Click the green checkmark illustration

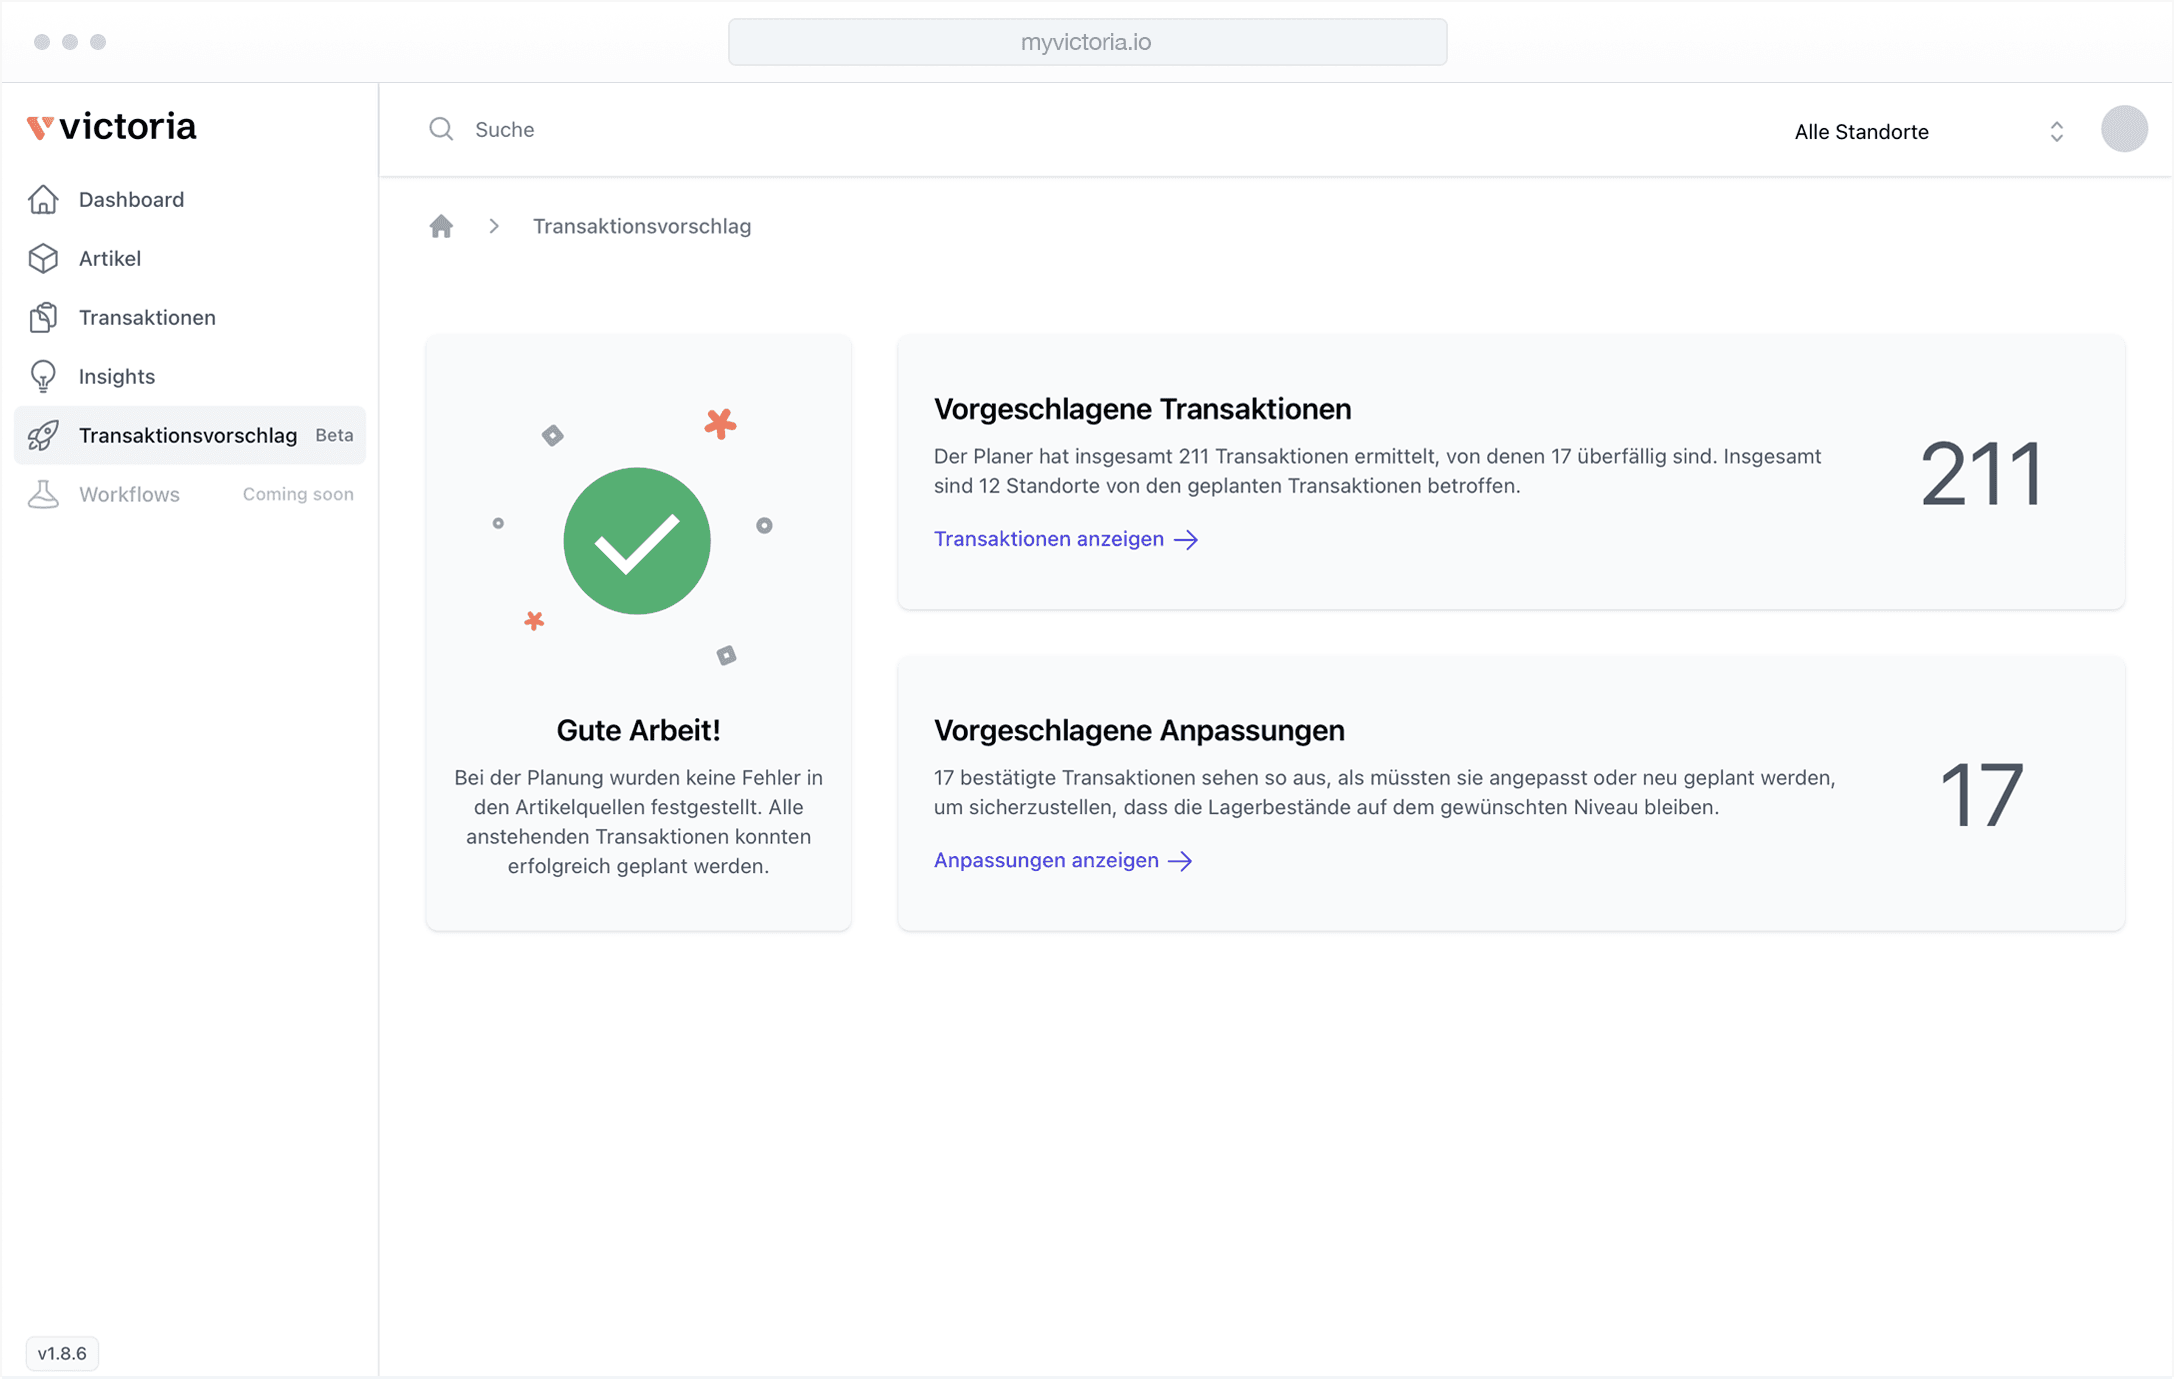[638, 541]
